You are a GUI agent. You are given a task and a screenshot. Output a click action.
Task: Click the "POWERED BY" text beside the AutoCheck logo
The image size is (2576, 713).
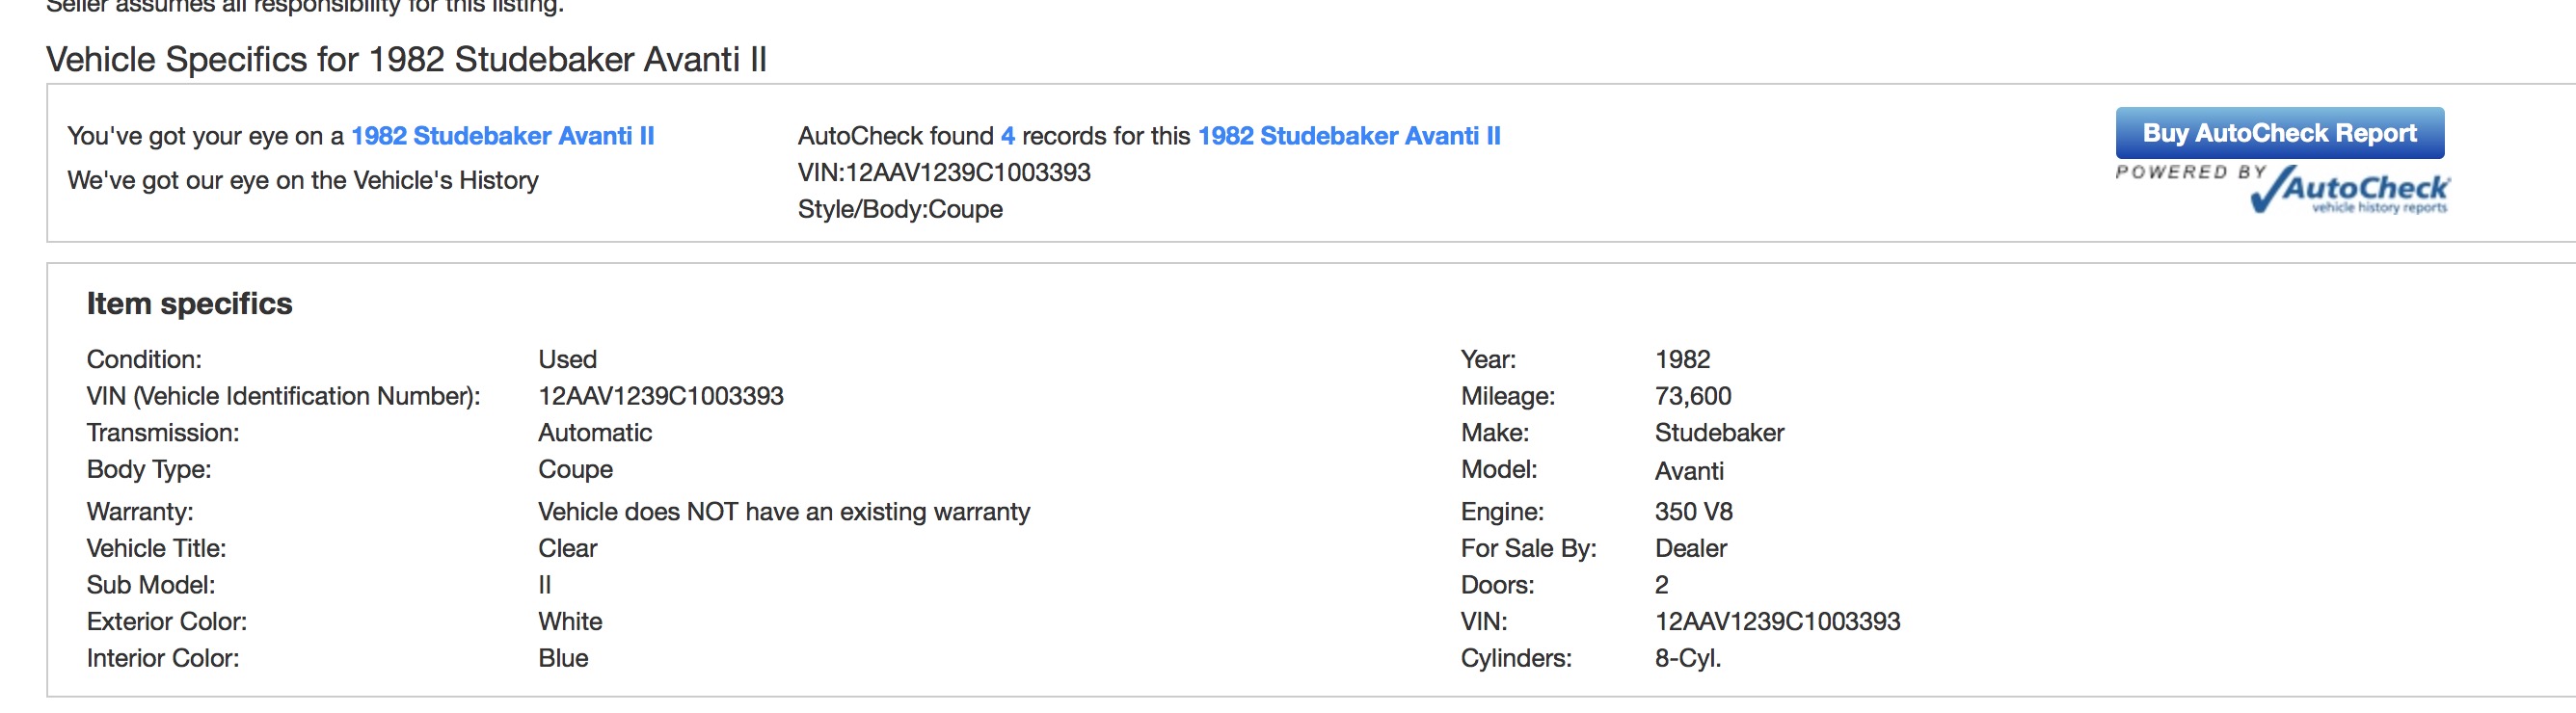pos(2189,172)
